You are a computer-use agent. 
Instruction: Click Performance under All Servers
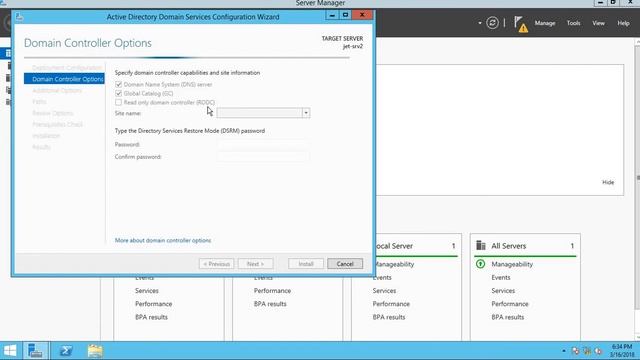[510, 304]
